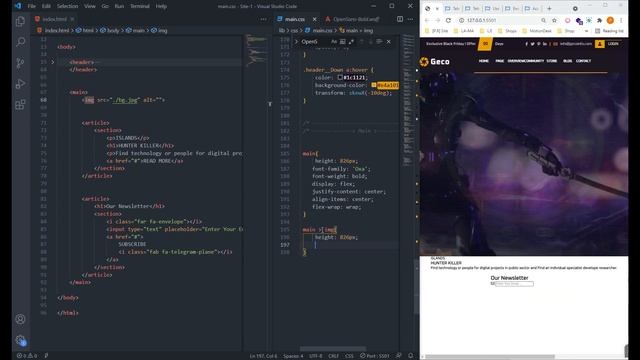Select the css folder breadcrumb

[x=294, y=31]
